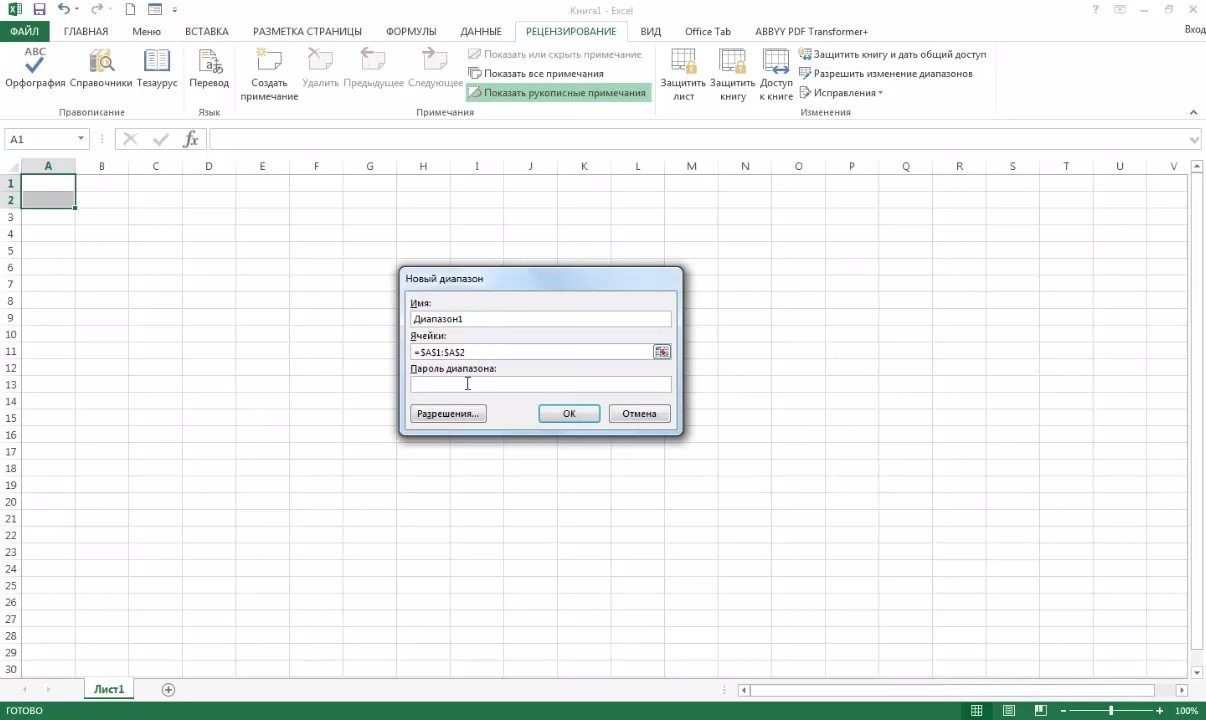This screenshot has width=1206, height=720.
Task: Click Защитить лист to protect the sheet
Action: pyautogui.click(x=682, y=75)
